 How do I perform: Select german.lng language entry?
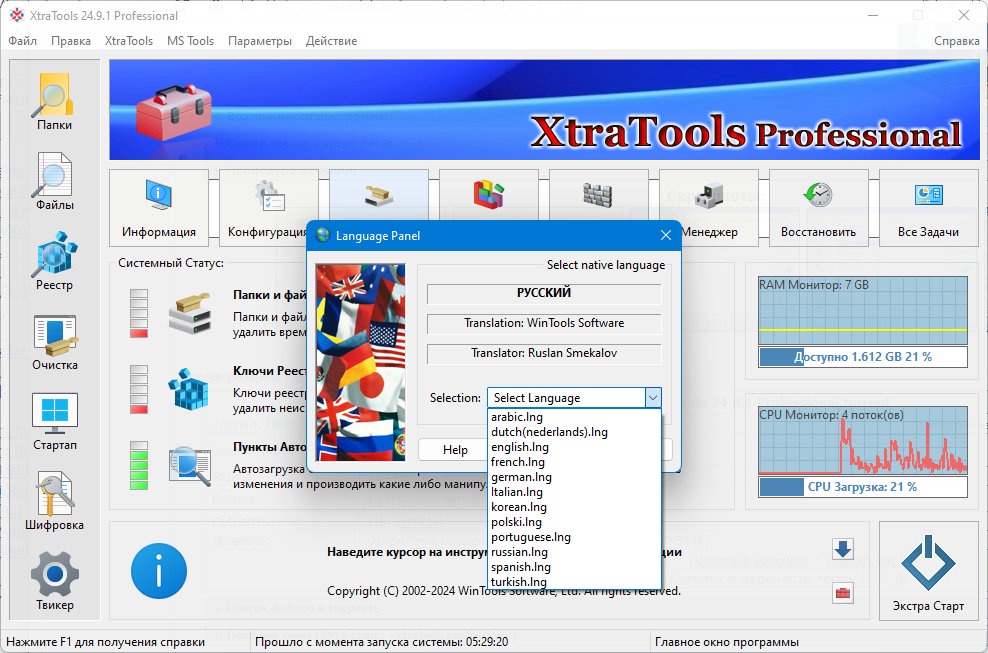pyautogui.click(x=521, y=477)
